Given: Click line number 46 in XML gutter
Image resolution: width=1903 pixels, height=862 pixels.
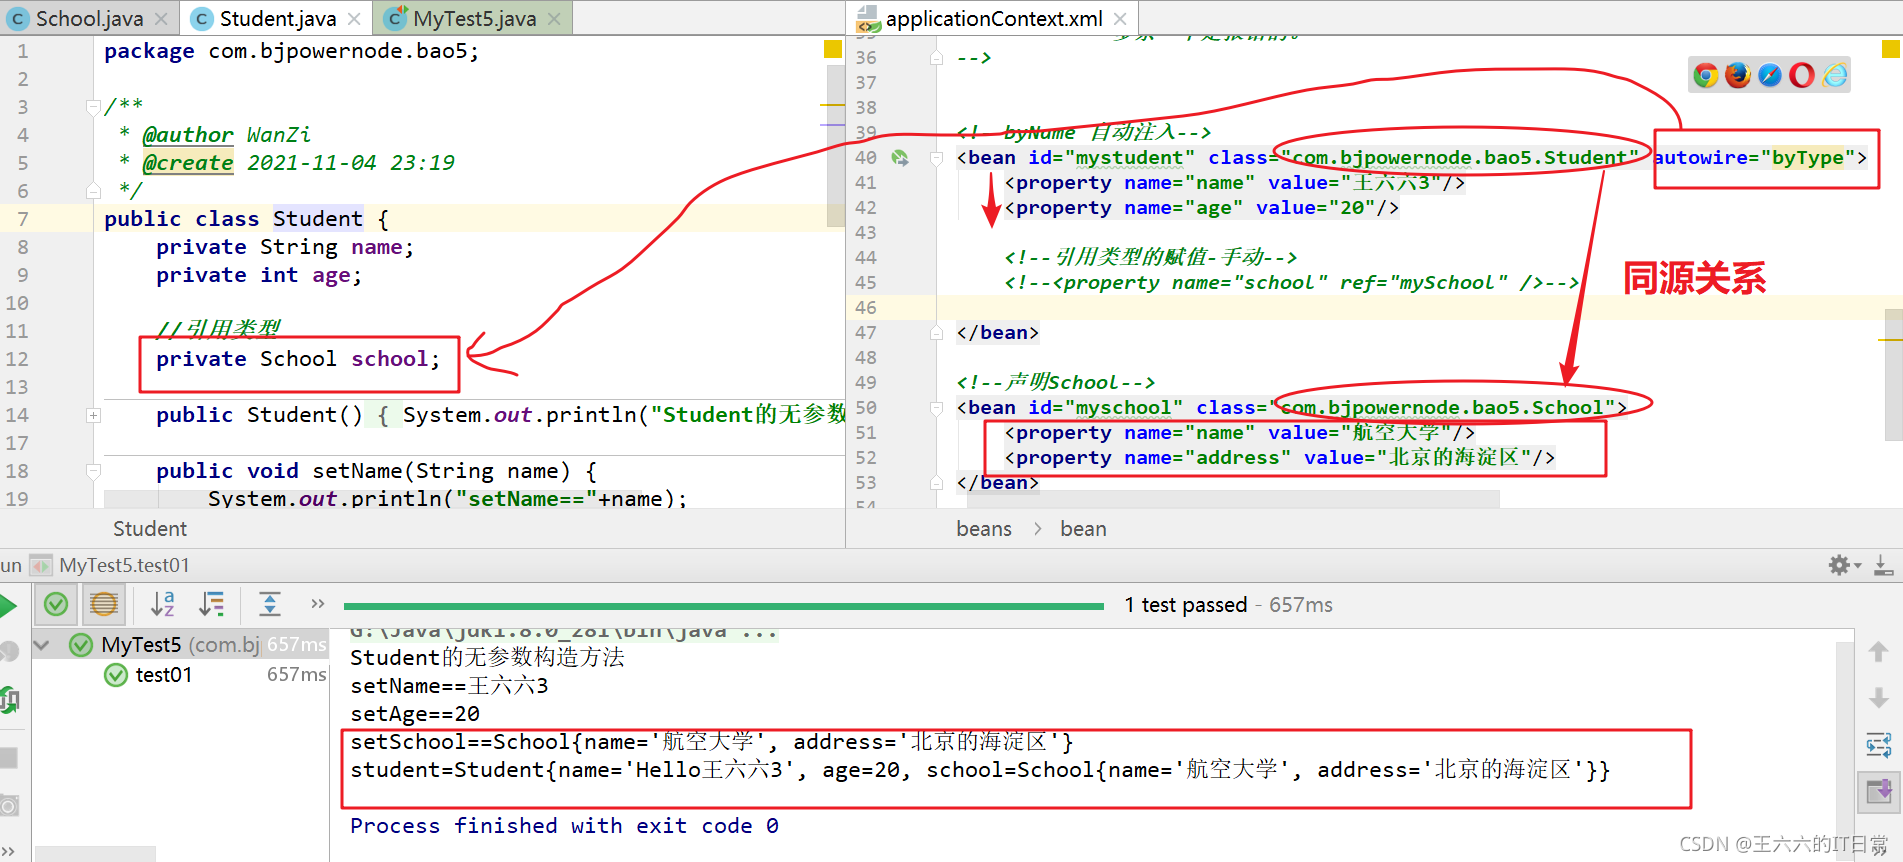Looking at the screenshot, I should click(866, 308).
